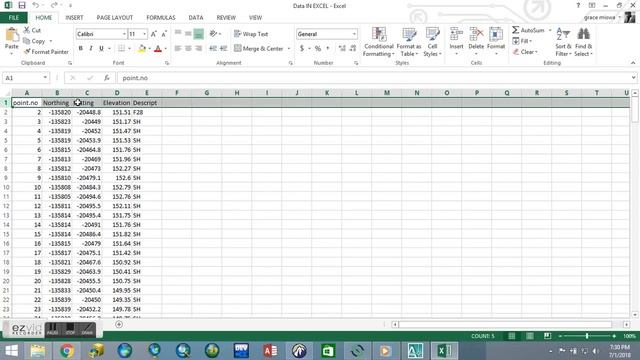
Task: Click the Decrease Indent icon
Action: 213,49
